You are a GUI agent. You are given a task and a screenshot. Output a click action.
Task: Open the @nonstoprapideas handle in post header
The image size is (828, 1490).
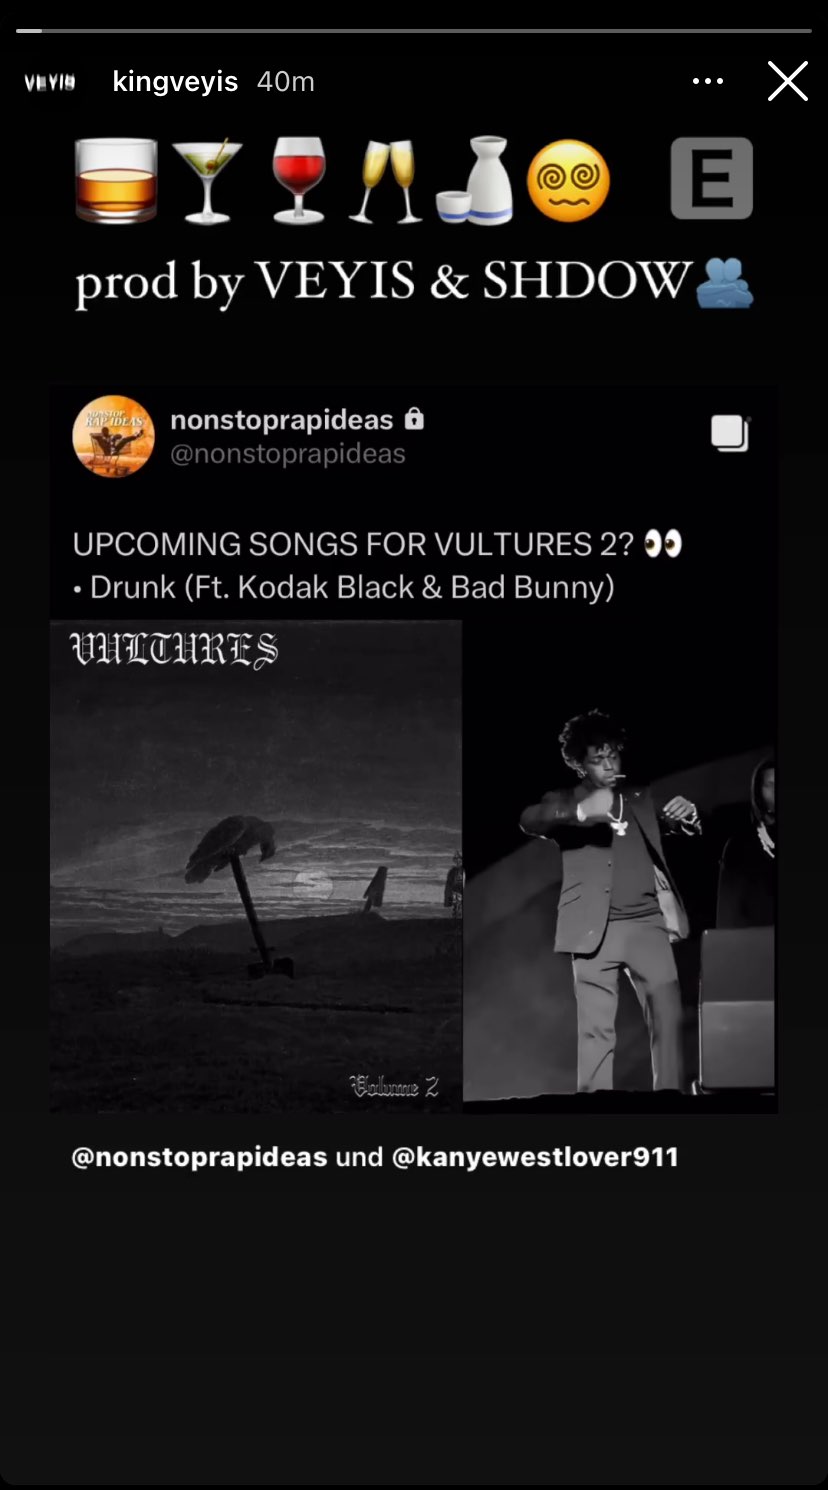[288, 454]
